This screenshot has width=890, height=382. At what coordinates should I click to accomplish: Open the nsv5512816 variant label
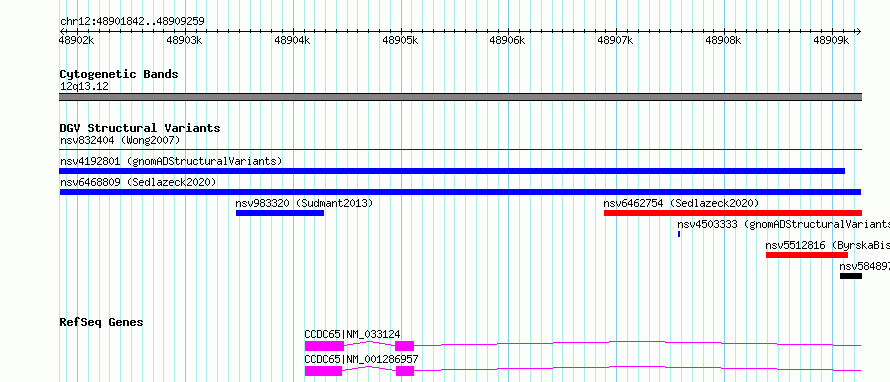[828, 245]
